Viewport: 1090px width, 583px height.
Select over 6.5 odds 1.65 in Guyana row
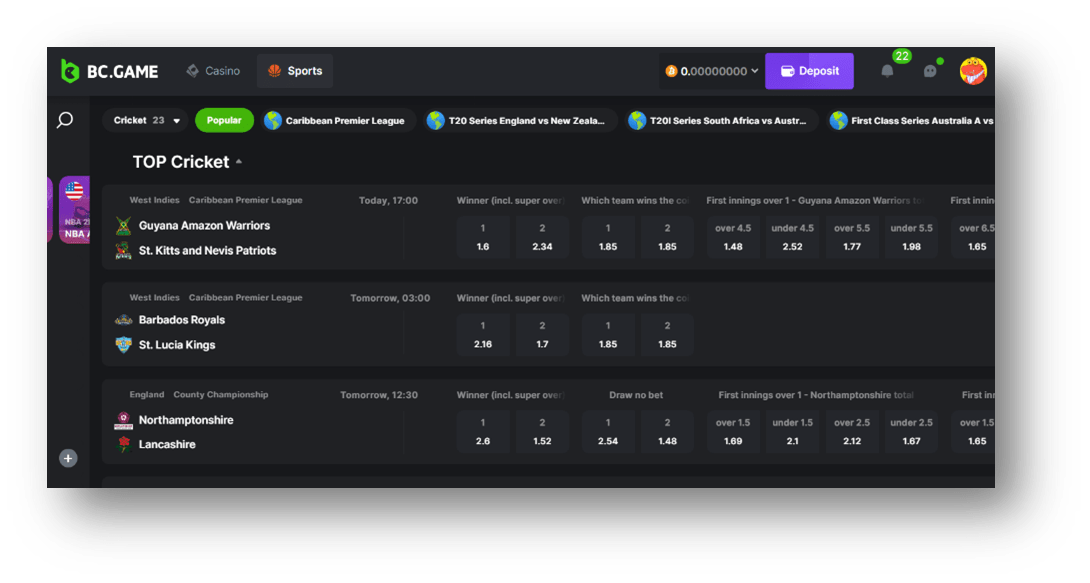pyautogui.click(x=973, y=237)
